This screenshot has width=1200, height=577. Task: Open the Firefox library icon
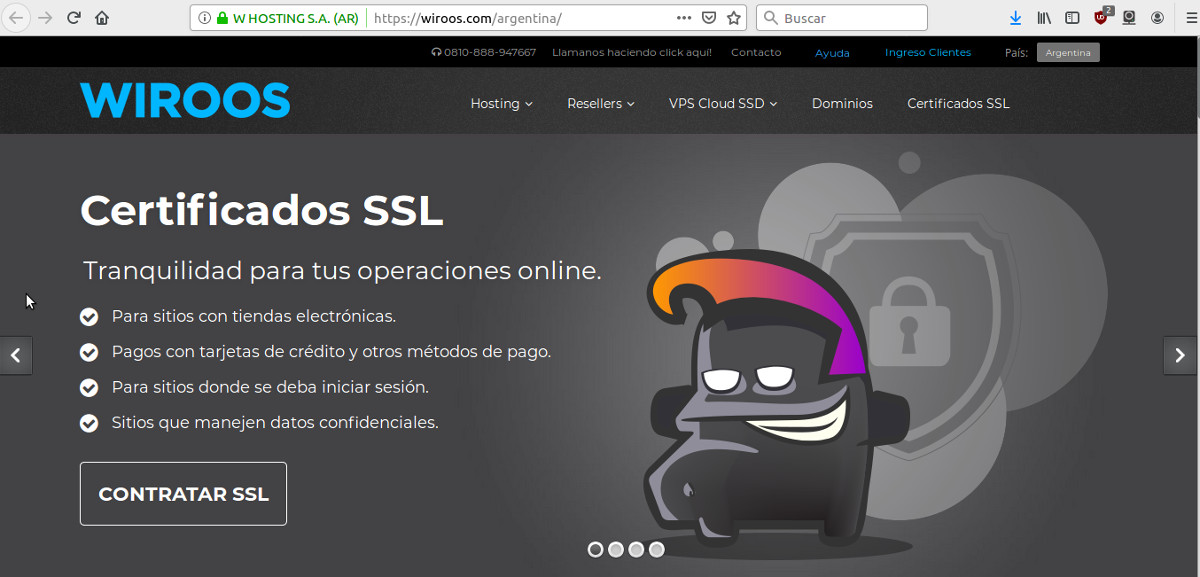click(1044, 18)
